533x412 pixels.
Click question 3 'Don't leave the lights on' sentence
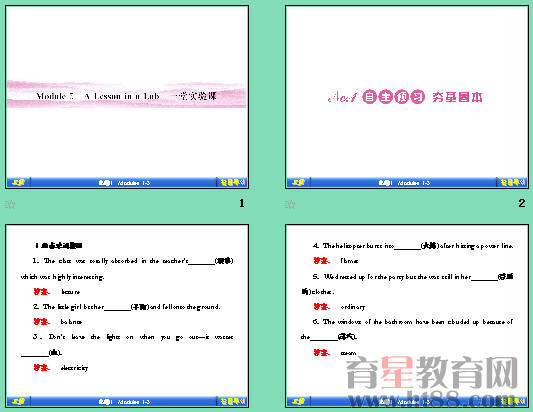point(127,345)
